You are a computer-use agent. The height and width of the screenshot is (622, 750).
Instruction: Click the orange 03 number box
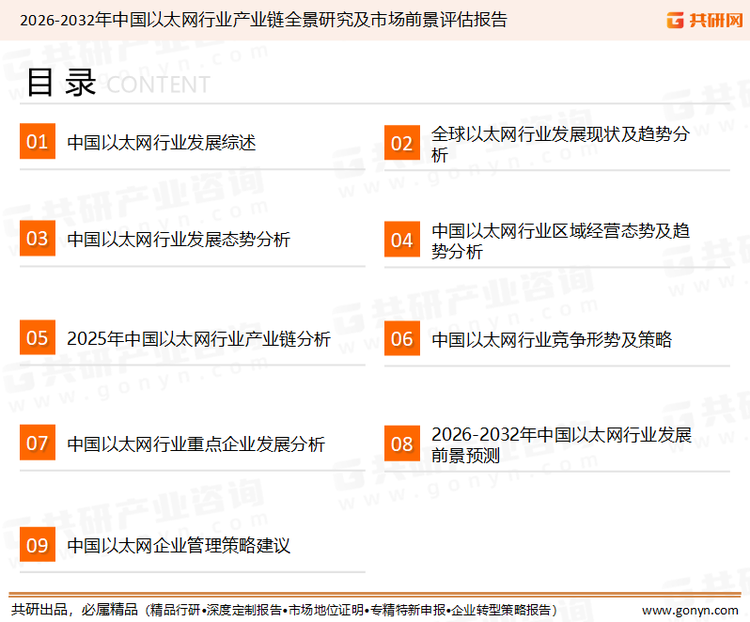[x=37, y=238]
